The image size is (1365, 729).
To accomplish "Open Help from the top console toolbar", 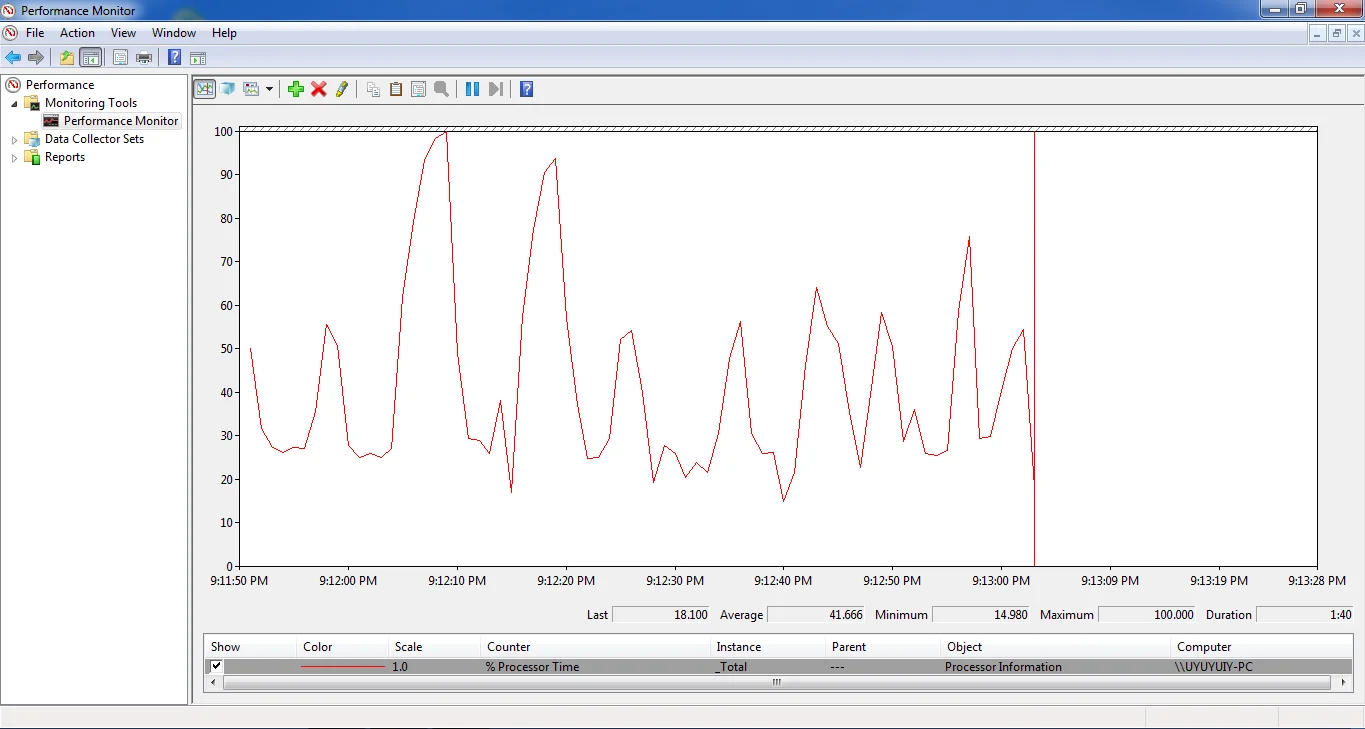I will [175, 58].
